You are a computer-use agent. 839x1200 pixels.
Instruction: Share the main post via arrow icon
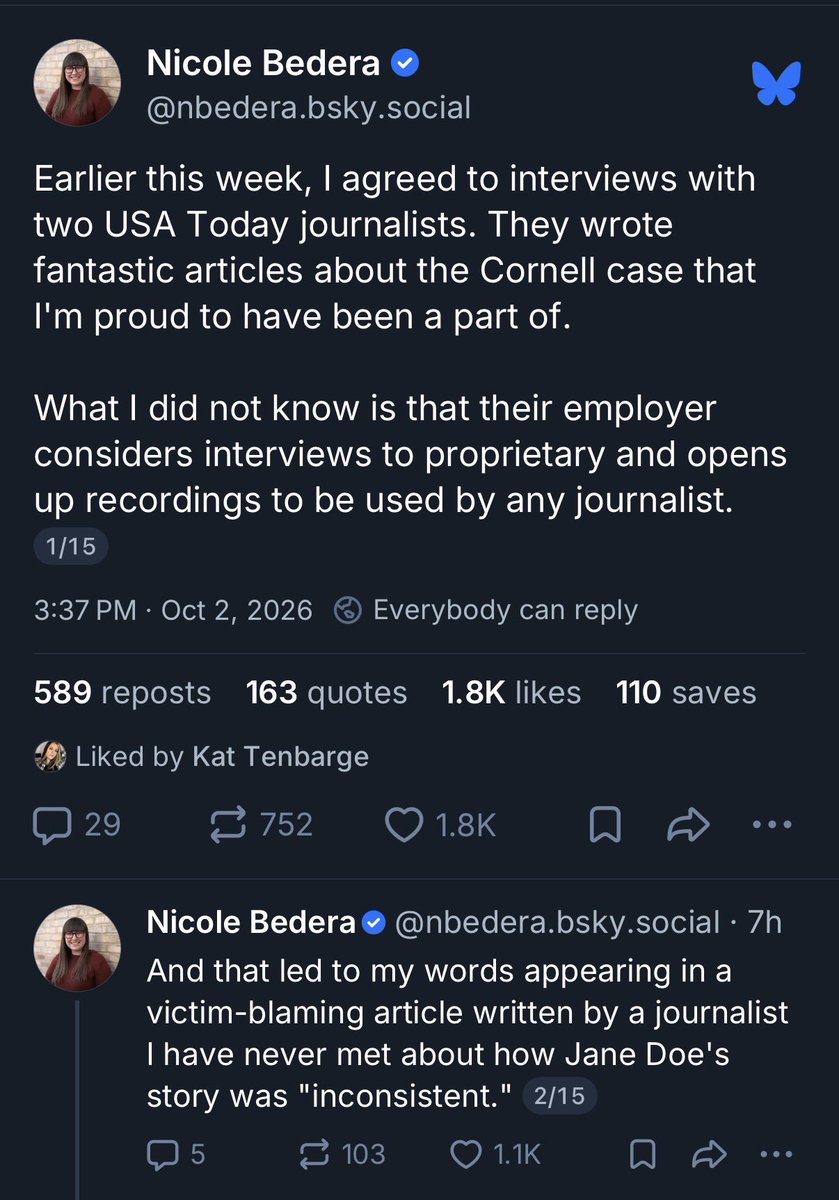[688, 824]
